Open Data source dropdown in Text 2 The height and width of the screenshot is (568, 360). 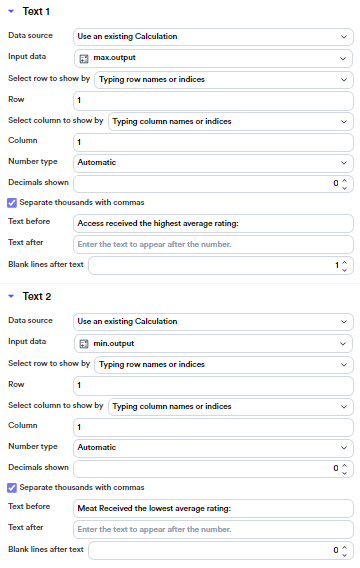pos(213,322)
